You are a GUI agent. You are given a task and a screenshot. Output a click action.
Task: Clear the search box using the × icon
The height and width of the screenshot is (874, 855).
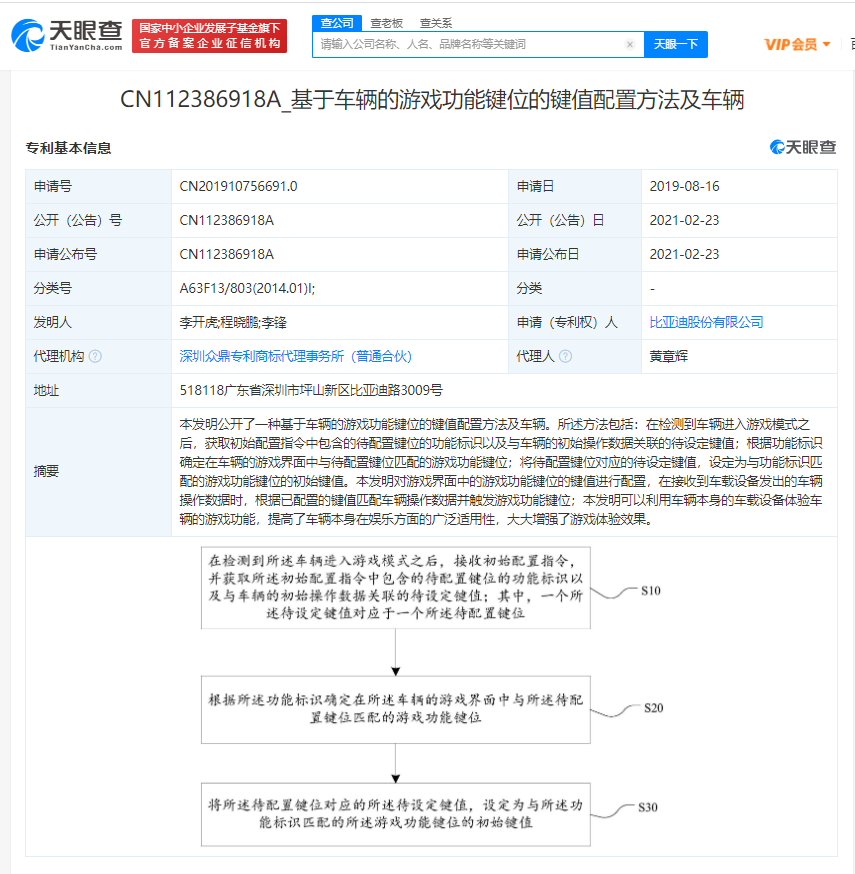[x=630, y=45]
